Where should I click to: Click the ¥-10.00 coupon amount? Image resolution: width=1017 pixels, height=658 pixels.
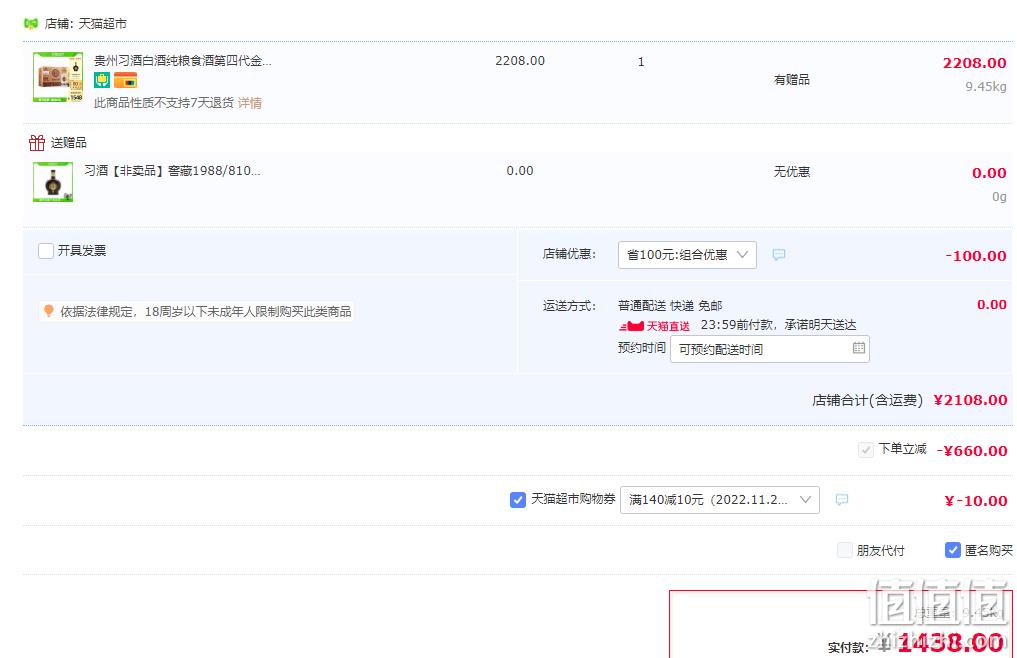coord(975,501)
